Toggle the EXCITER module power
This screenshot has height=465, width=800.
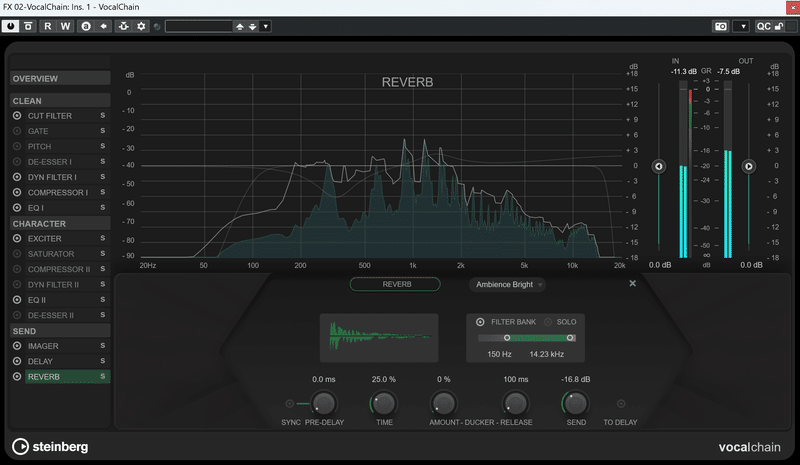pyautogui.click(x=17, y=238)
